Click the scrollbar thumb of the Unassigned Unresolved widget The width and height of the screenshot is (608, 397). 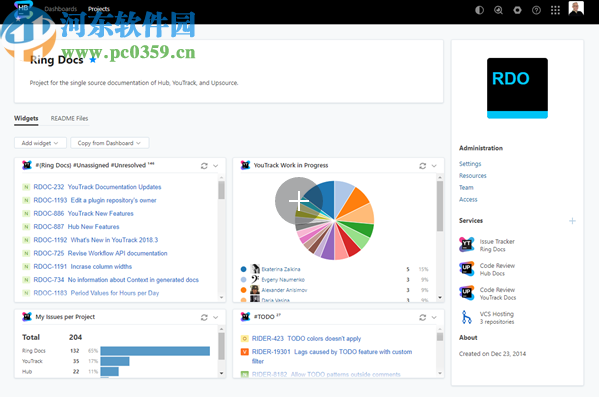[x=221, y=190]
